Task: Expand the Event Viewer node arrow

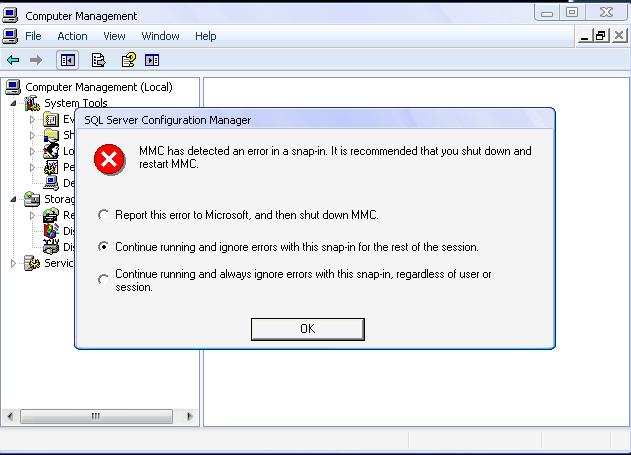Action: coord(32,119)
